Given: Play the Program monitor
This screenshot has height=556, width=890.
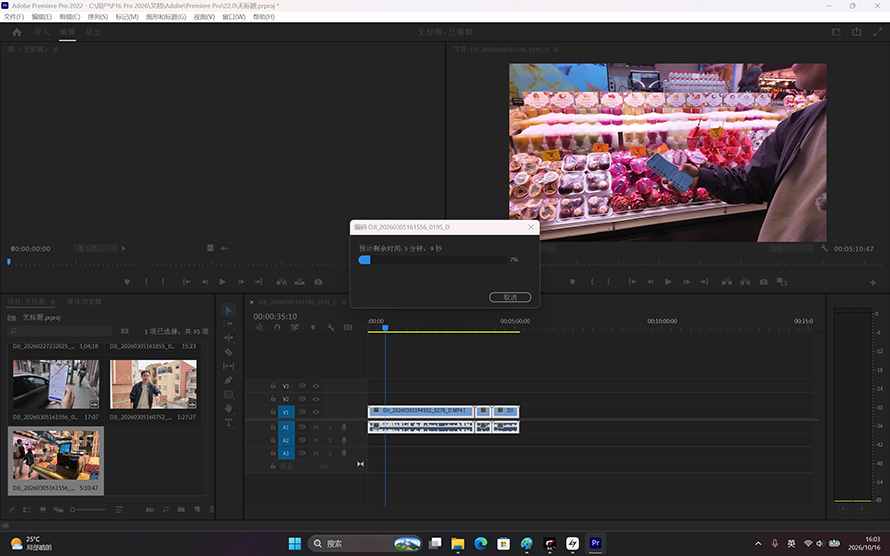Looking at the screenshot, I should click(x=668, y=281).
